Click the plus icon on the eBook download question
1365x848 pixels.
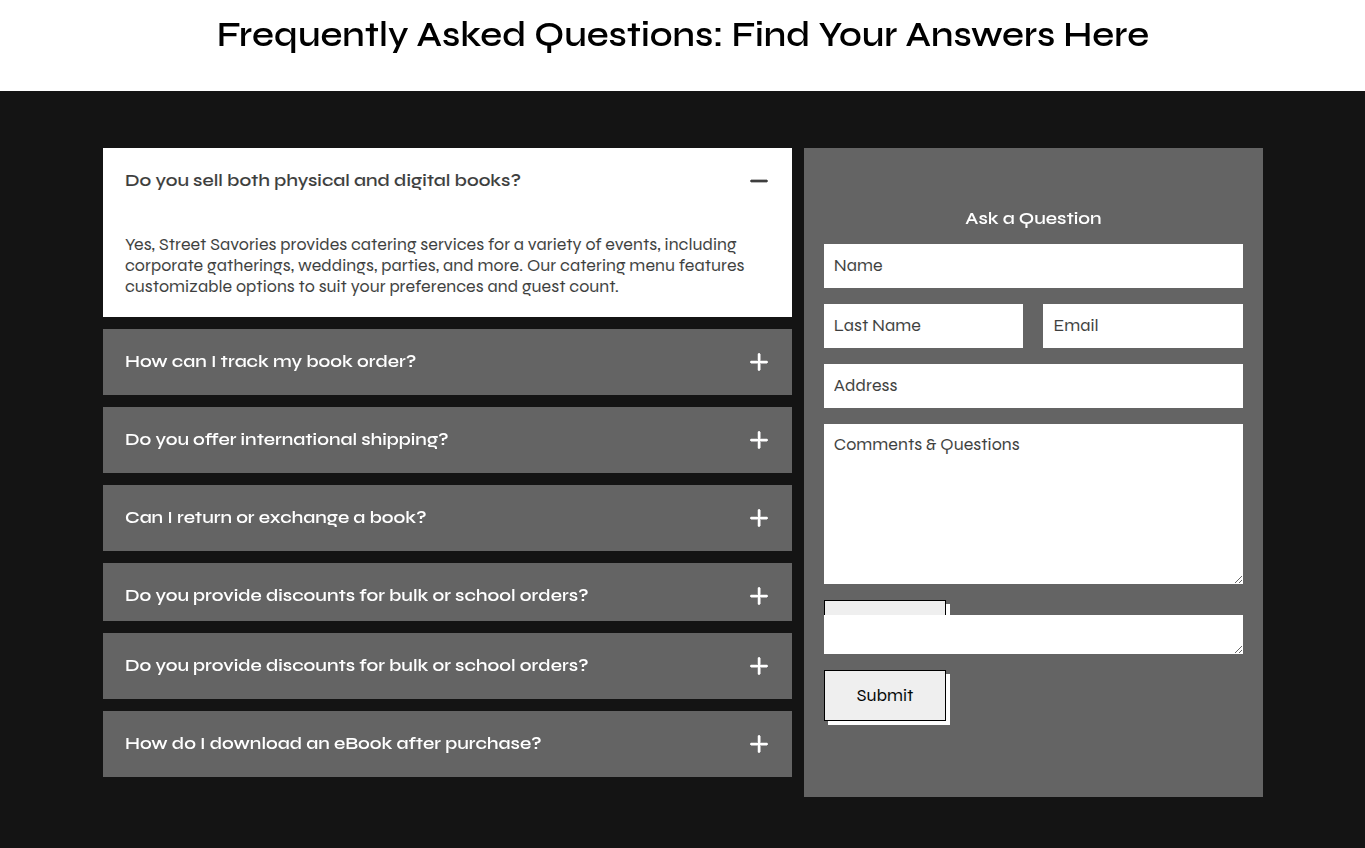[759, 744]
